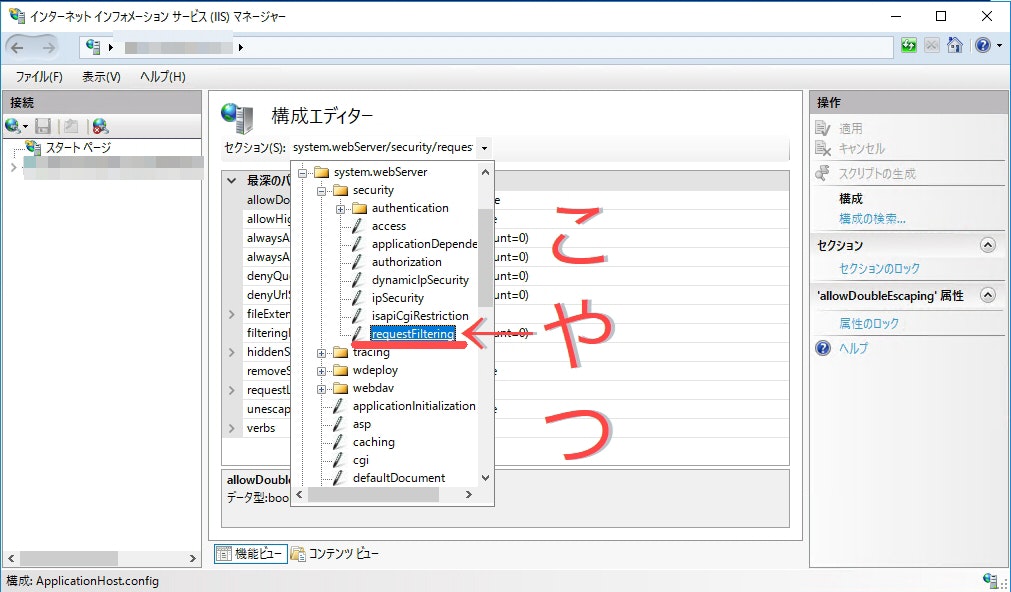Click the Back navigation arrow
The width and height of the screenshot is (1011, 592).
tap(18, 47)
